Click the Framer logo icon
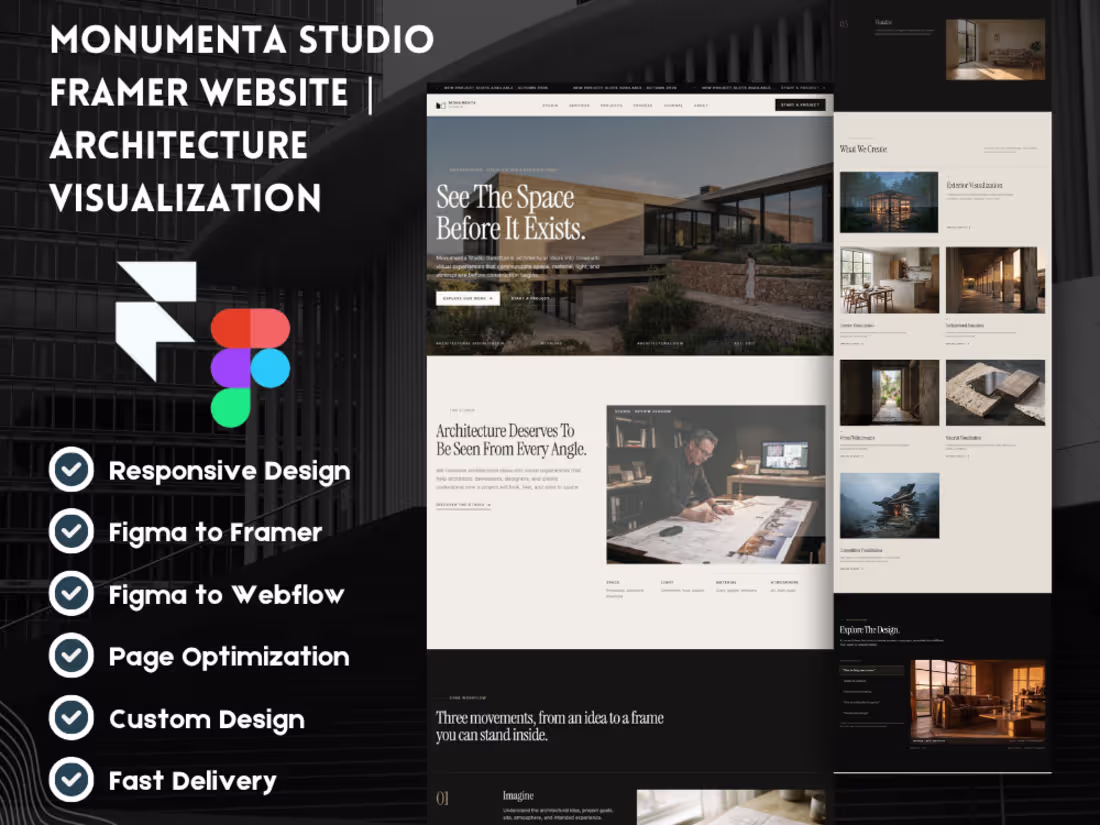 [x=156, y=321]
